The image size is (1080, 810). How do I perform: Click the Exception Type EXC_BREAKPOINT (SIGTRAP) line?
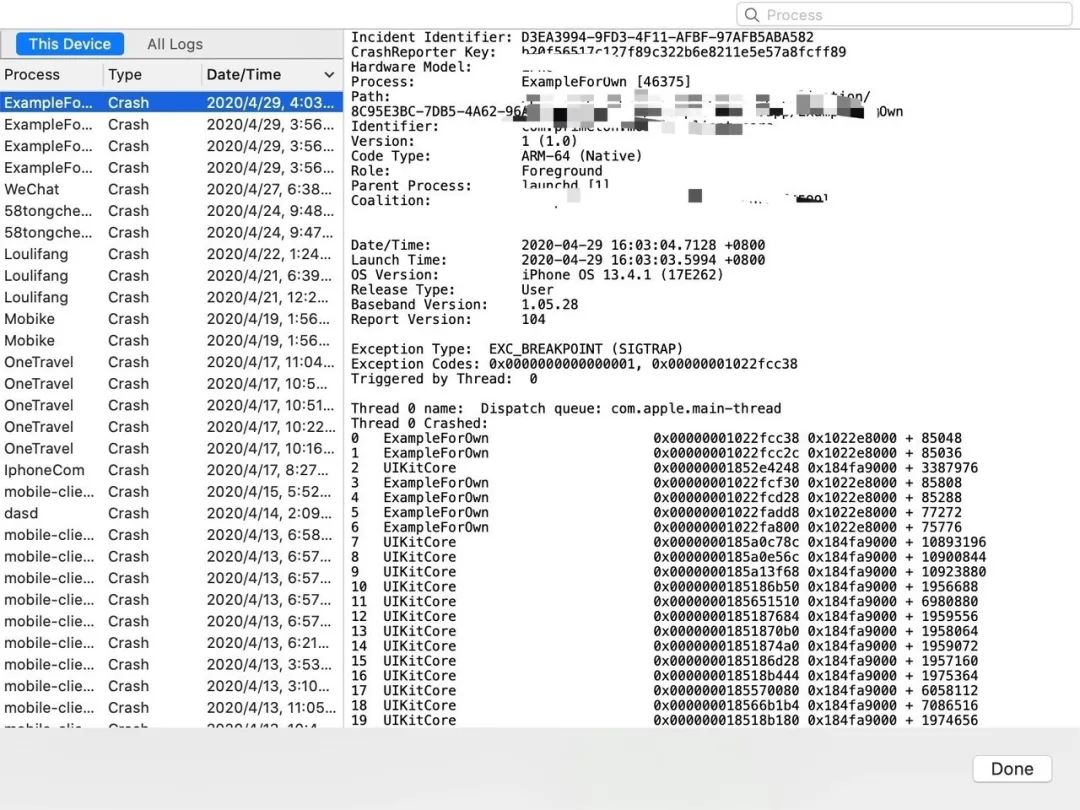tap(517, 349)
